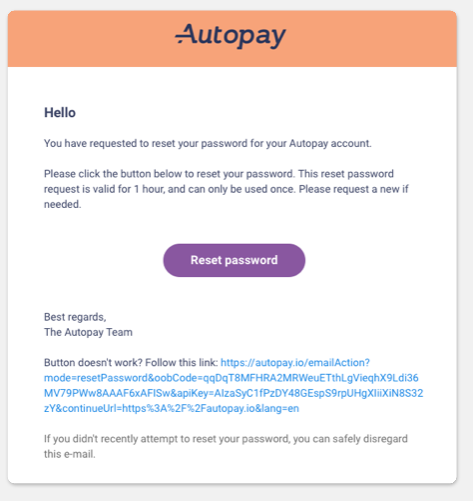Image resolution: width=473 pixels, height=501 pixels.
Task: Click the link line starting with mode=resetPassword
Action: pos(231,378)
